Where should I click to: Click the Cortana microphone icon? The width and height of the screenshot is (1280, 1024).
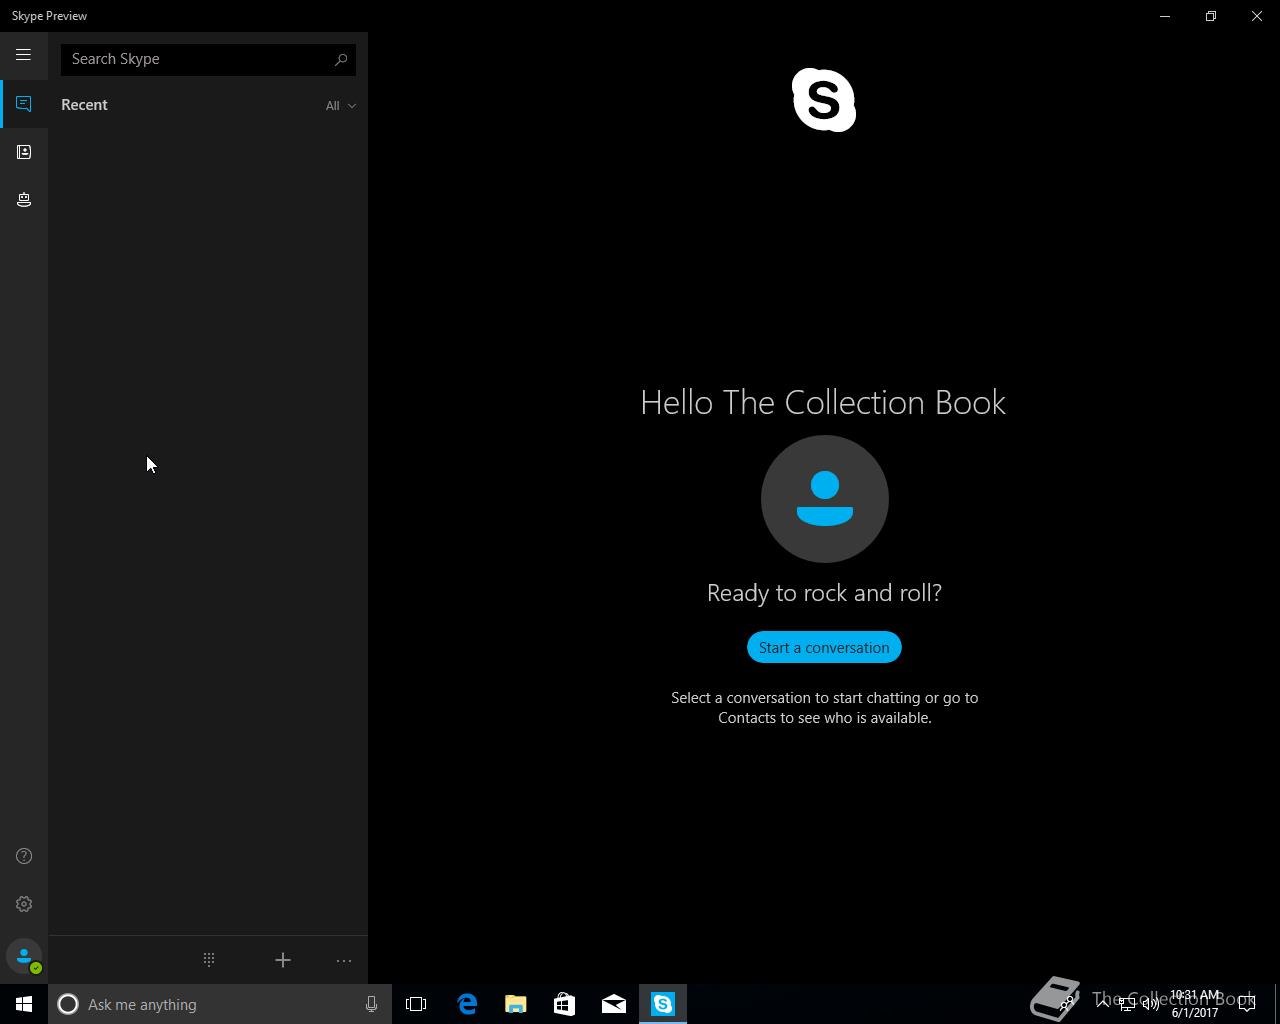371,1004
